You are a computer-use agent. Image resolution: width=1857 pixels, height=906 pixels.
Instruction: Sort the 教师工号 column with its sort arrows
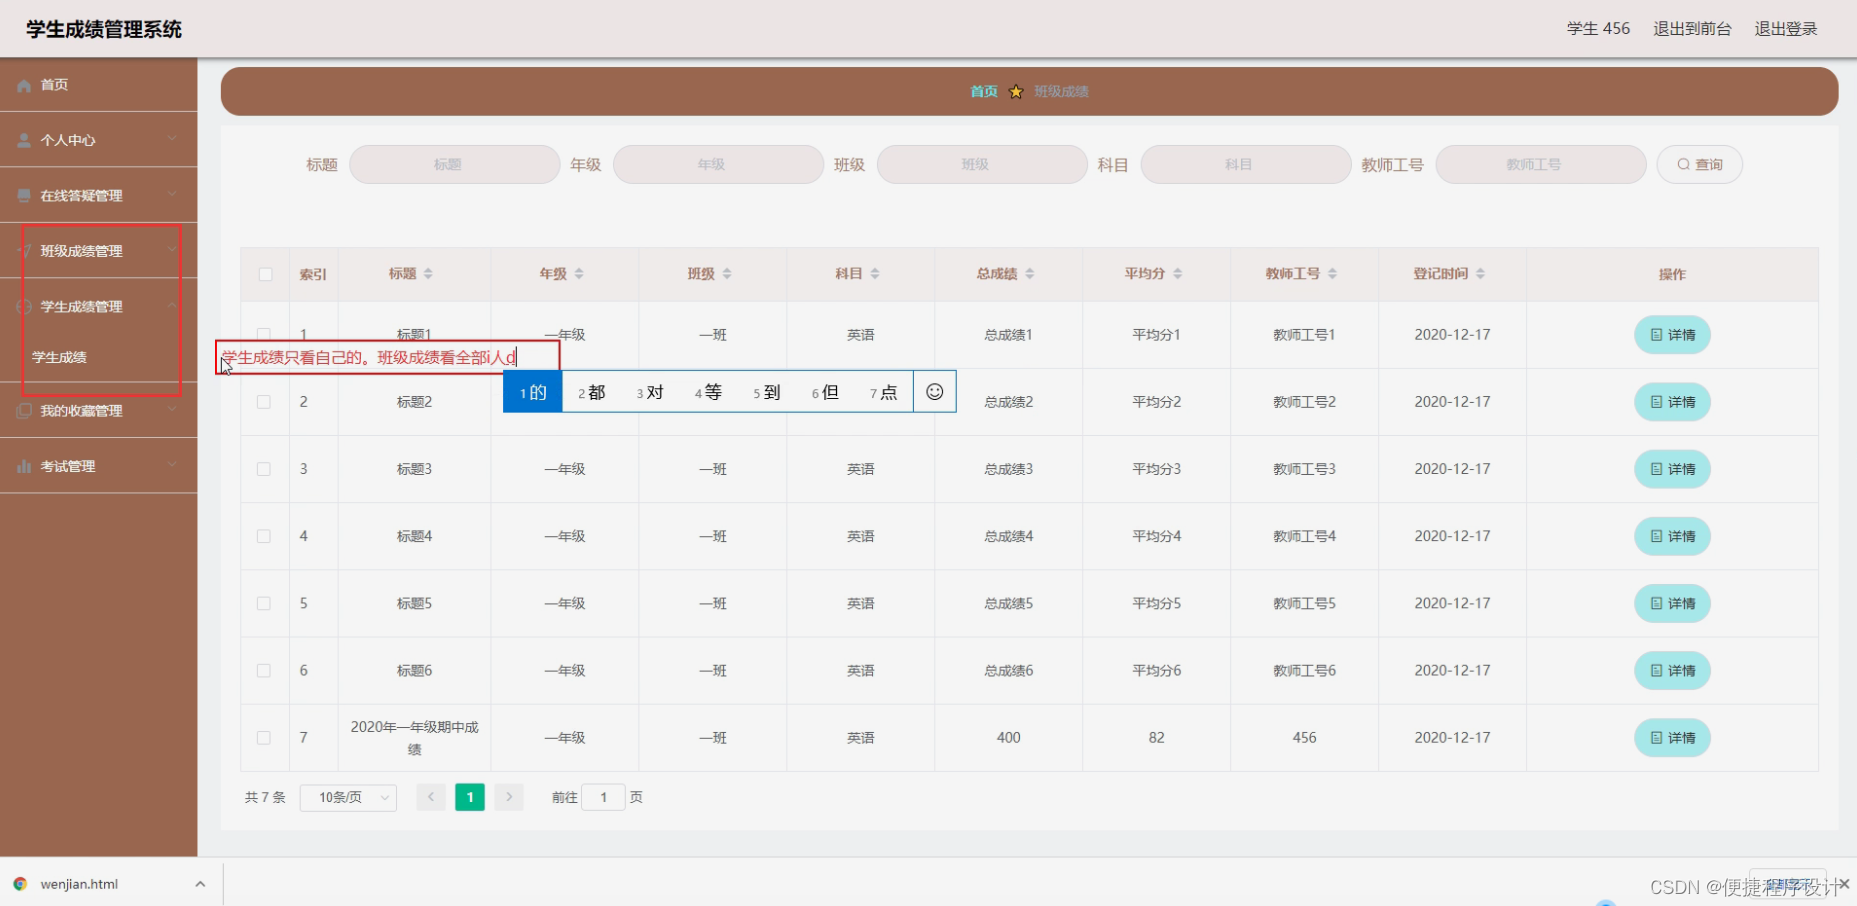1333,274
